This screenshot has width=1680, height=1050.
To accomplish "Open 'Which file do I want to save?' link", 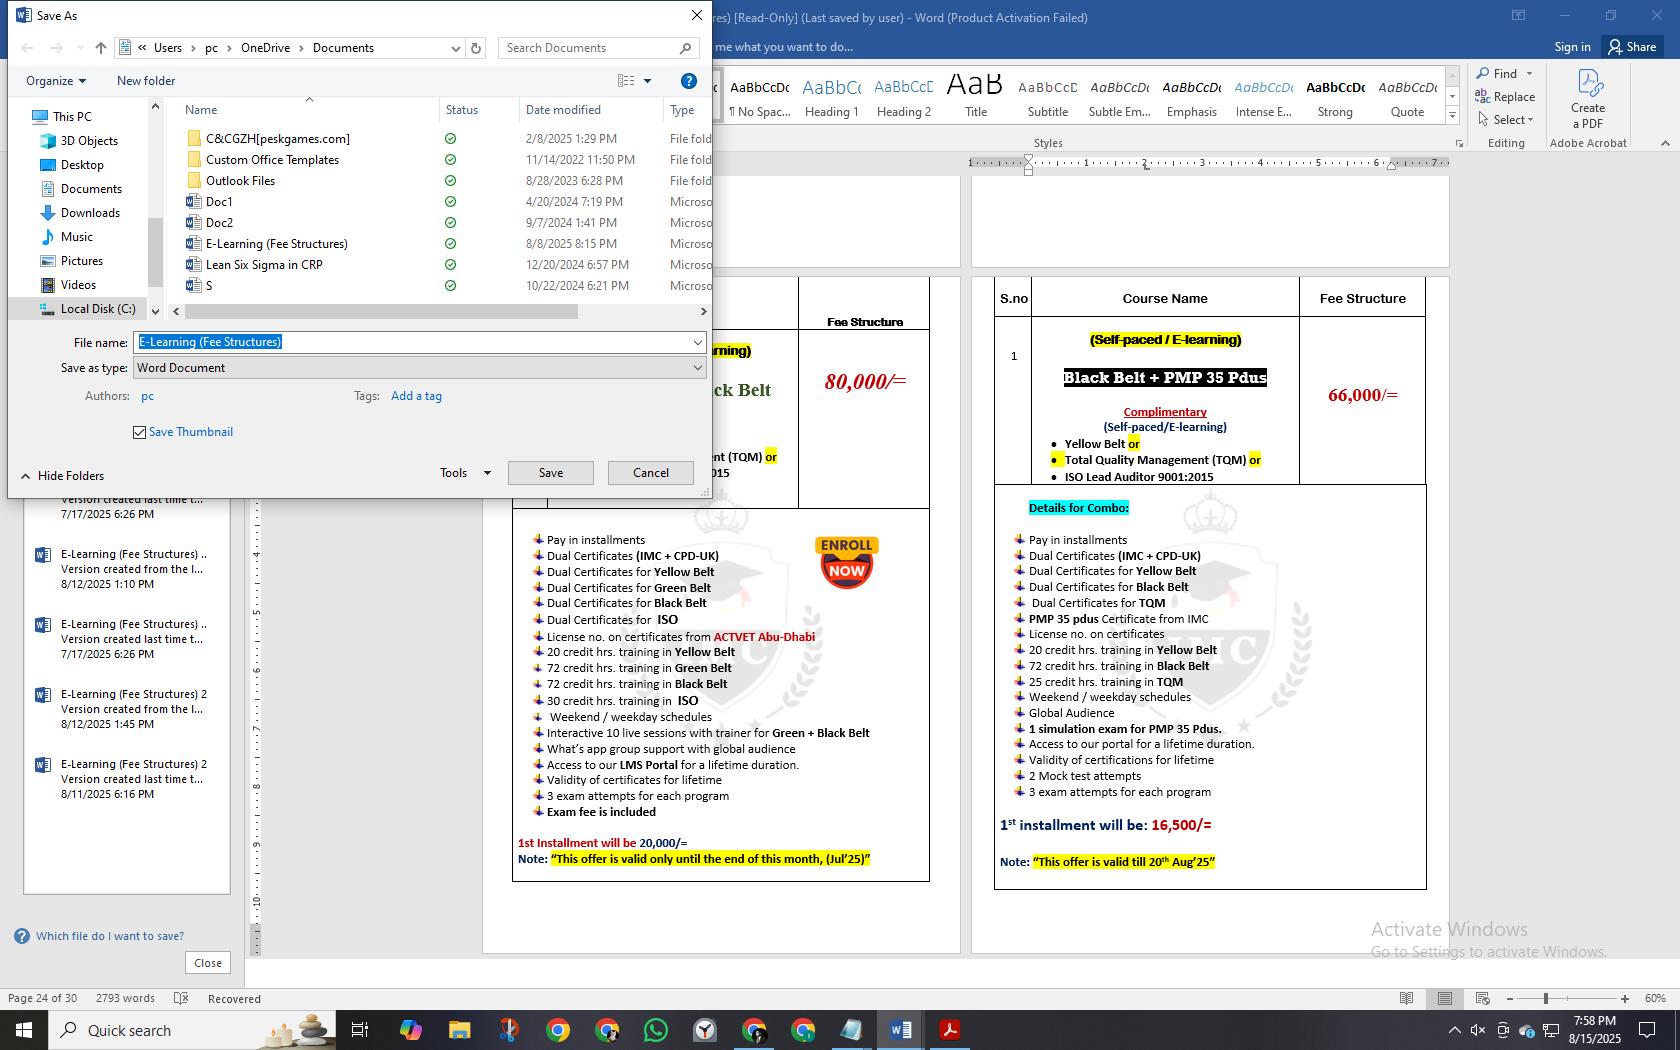I will (x=110, y=936).
